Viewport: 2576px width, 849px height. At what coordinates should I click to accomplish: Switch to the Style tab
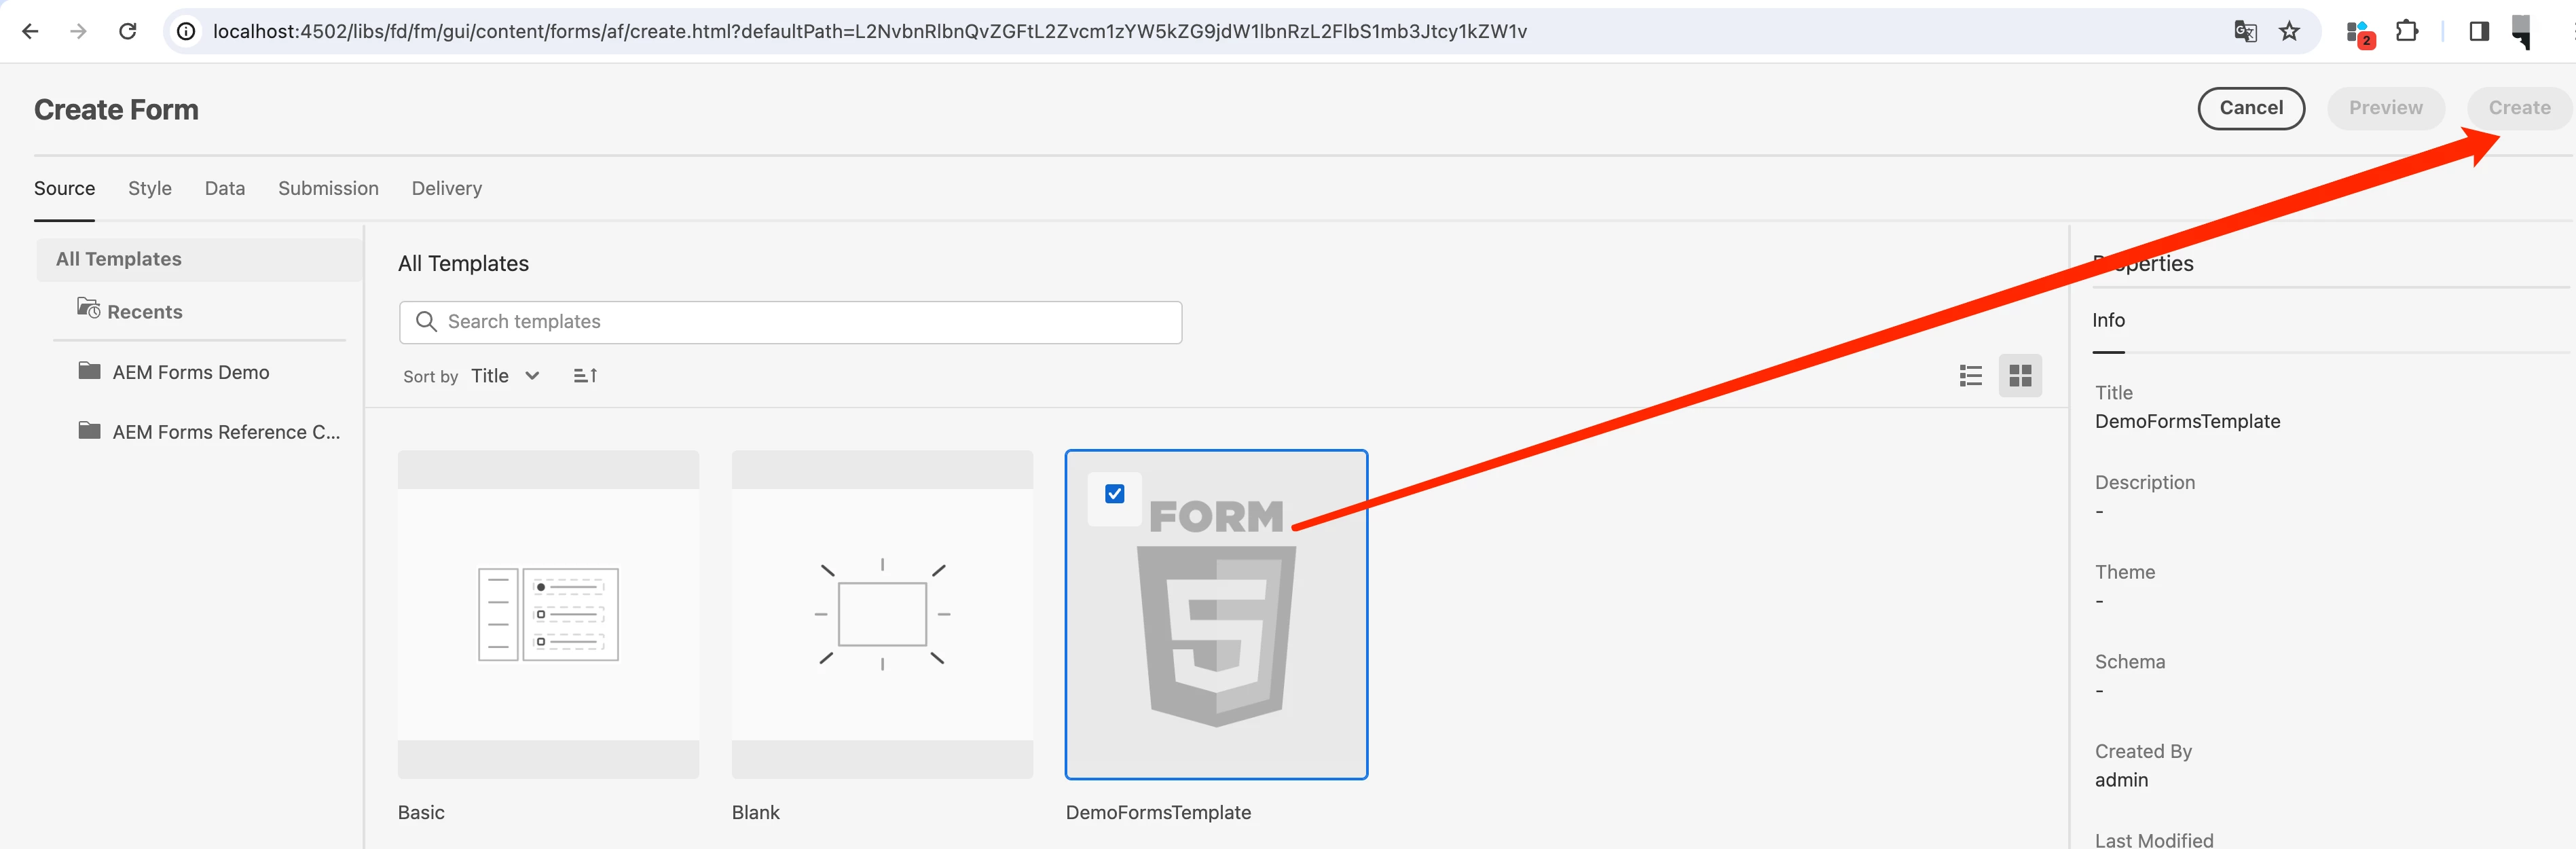[x=150, y=188]
